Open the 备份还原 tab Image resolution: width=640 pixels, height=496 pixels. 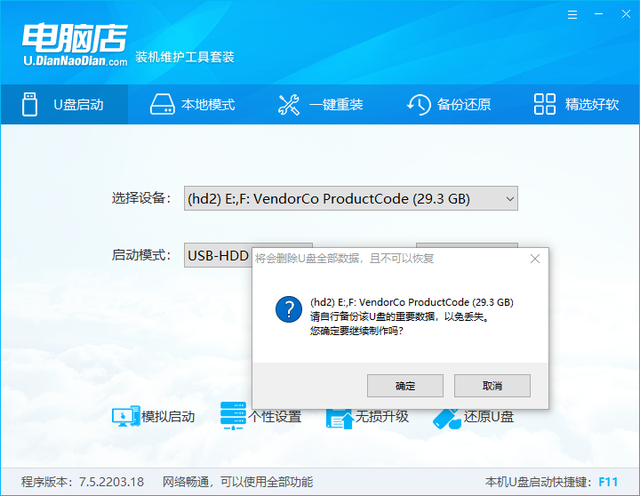[x=448, y=105]
